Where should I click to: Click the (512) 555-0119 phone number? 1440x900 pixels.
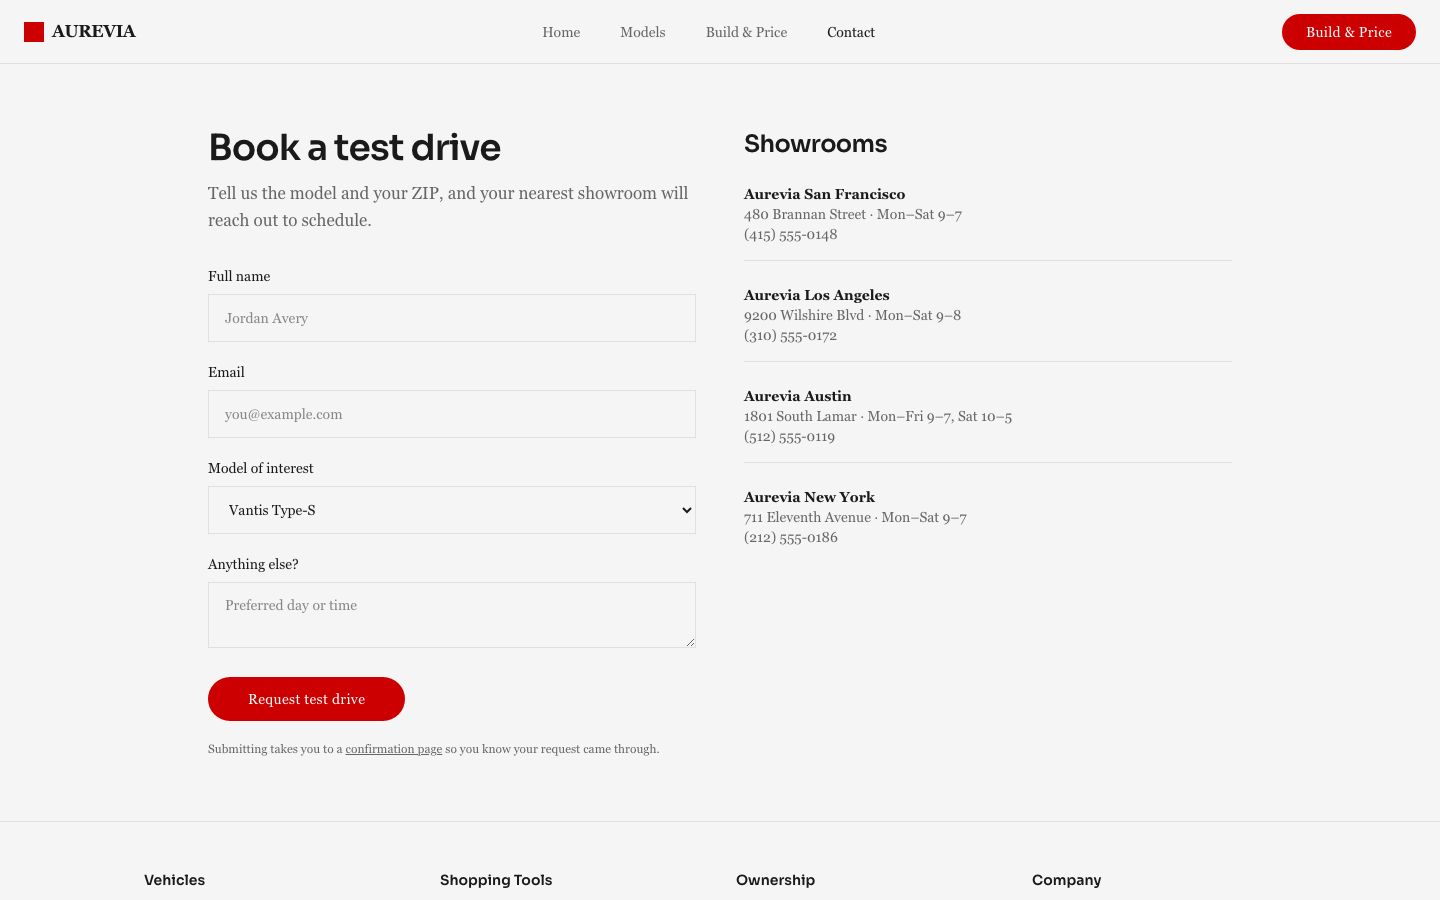[789, 437]
